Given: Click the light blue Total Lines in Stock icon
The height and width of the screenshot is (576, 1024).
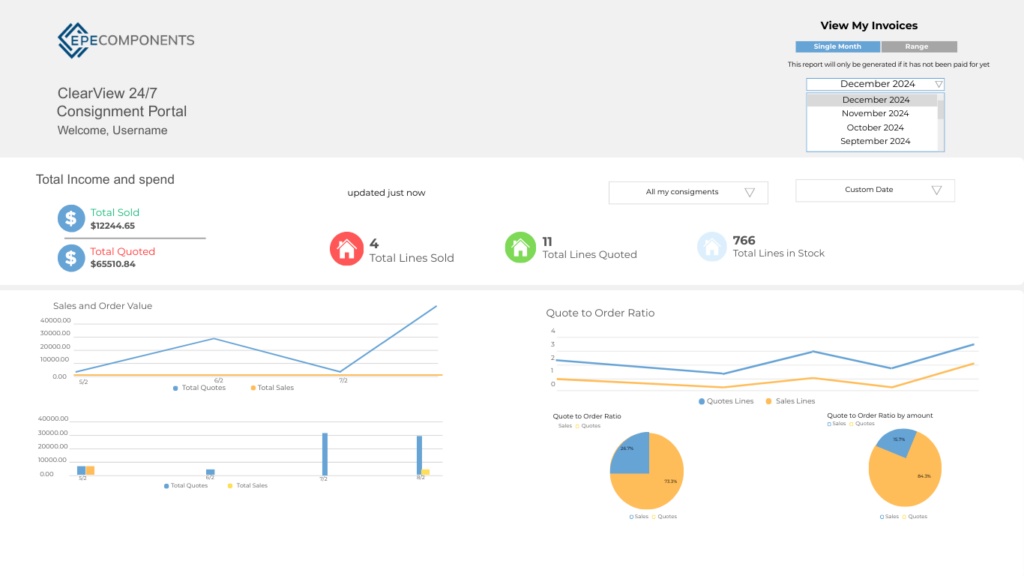Looking at the screenshot, I should (711, 247).
